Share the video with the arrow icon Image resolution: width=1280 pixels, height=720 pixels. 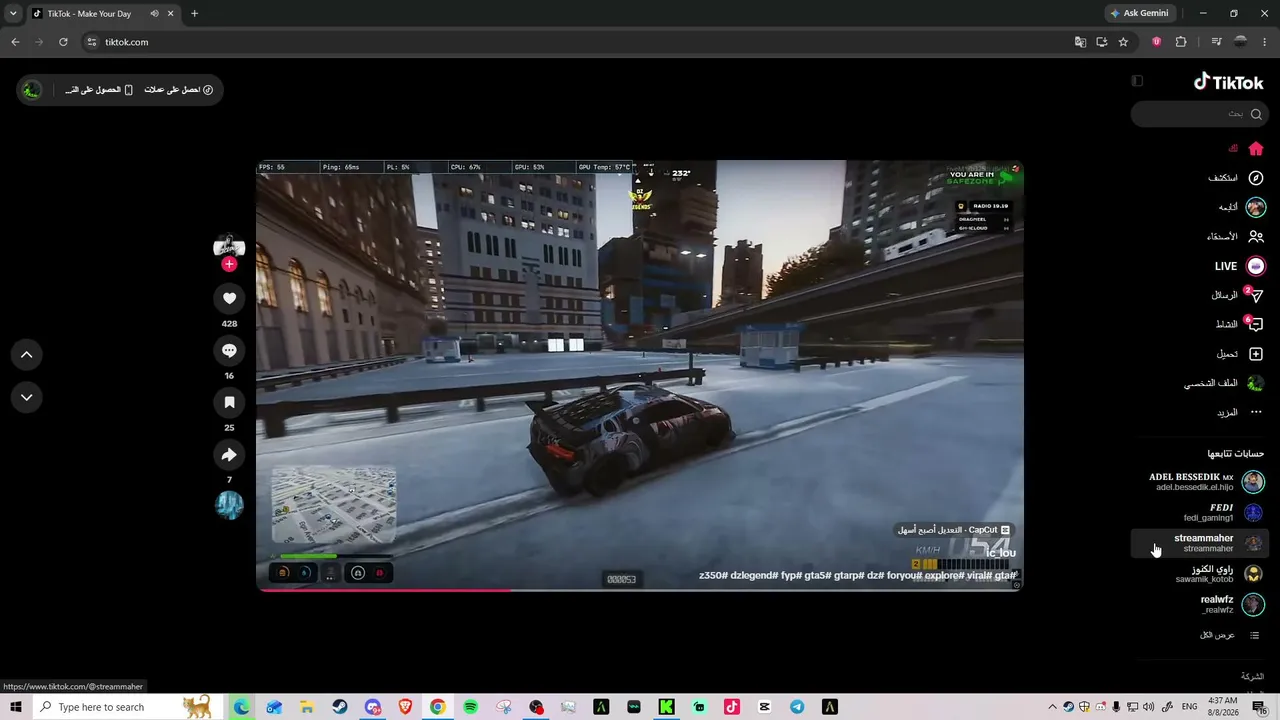229,455
